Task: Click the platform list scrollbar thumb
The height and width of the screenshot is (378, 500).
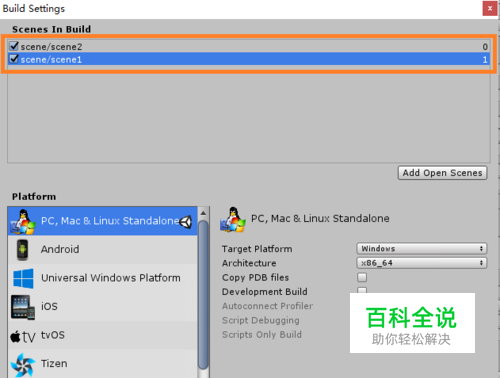Action: (203, 295)
